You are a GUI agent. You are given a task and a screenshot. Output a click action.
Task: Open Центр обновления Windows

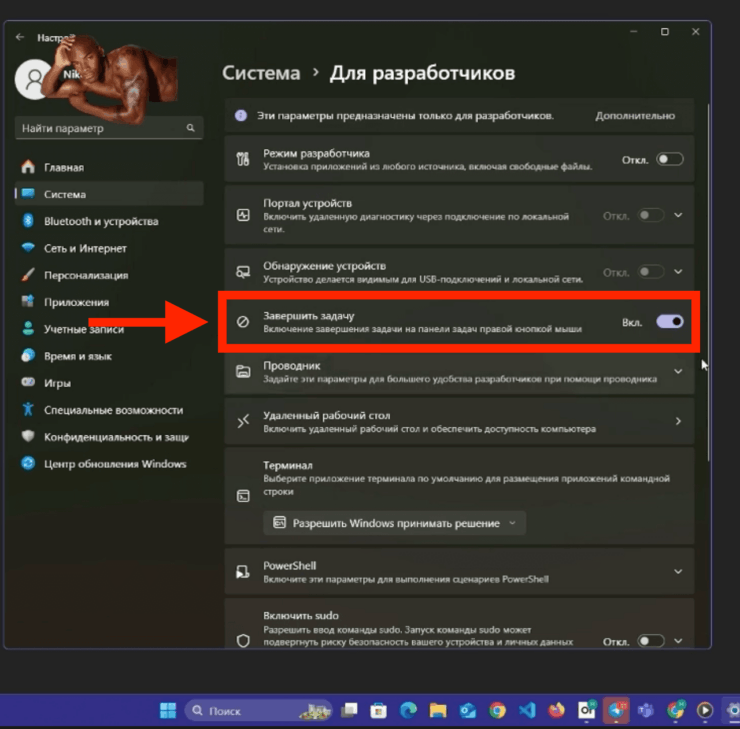click(114, 464)
